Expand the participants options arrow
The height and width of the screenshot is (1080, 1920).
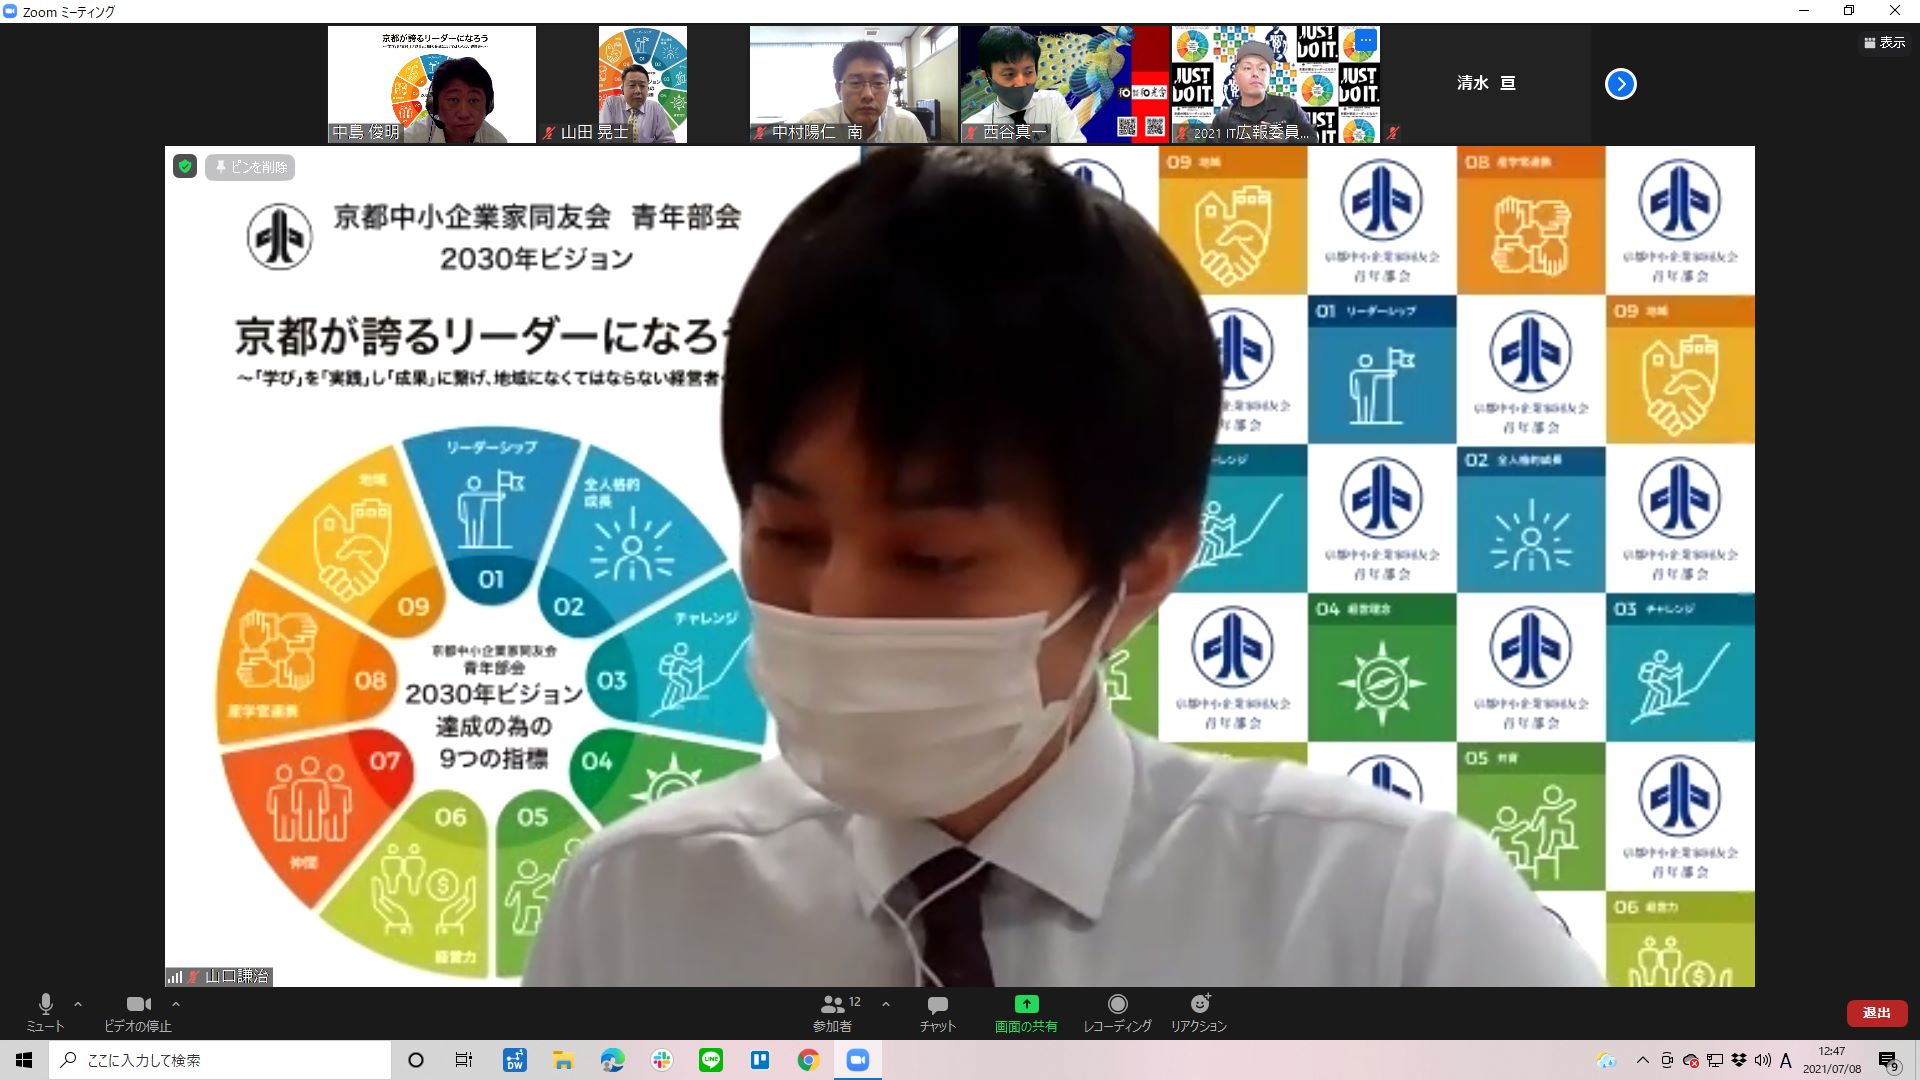tap(885, 1004)
